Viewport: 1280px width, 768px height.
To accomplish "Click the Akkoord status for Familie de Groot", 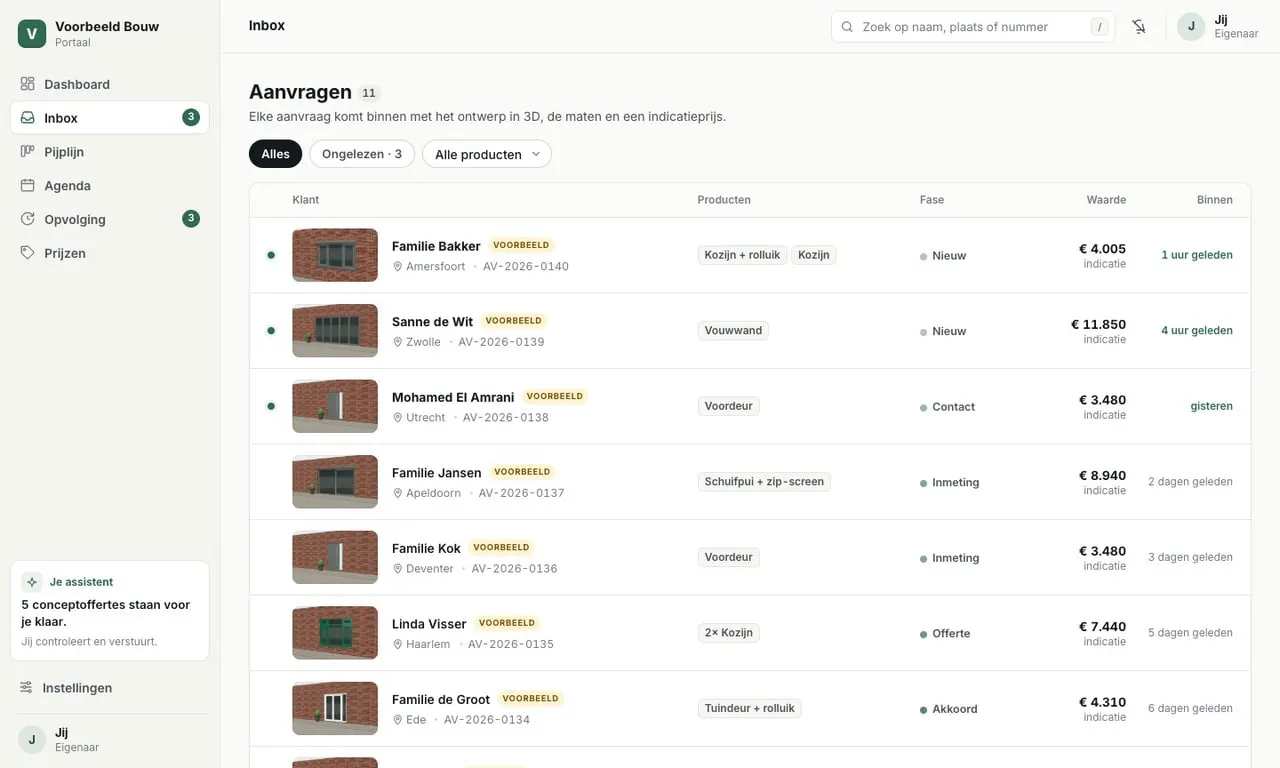I will tap(949, 709).
